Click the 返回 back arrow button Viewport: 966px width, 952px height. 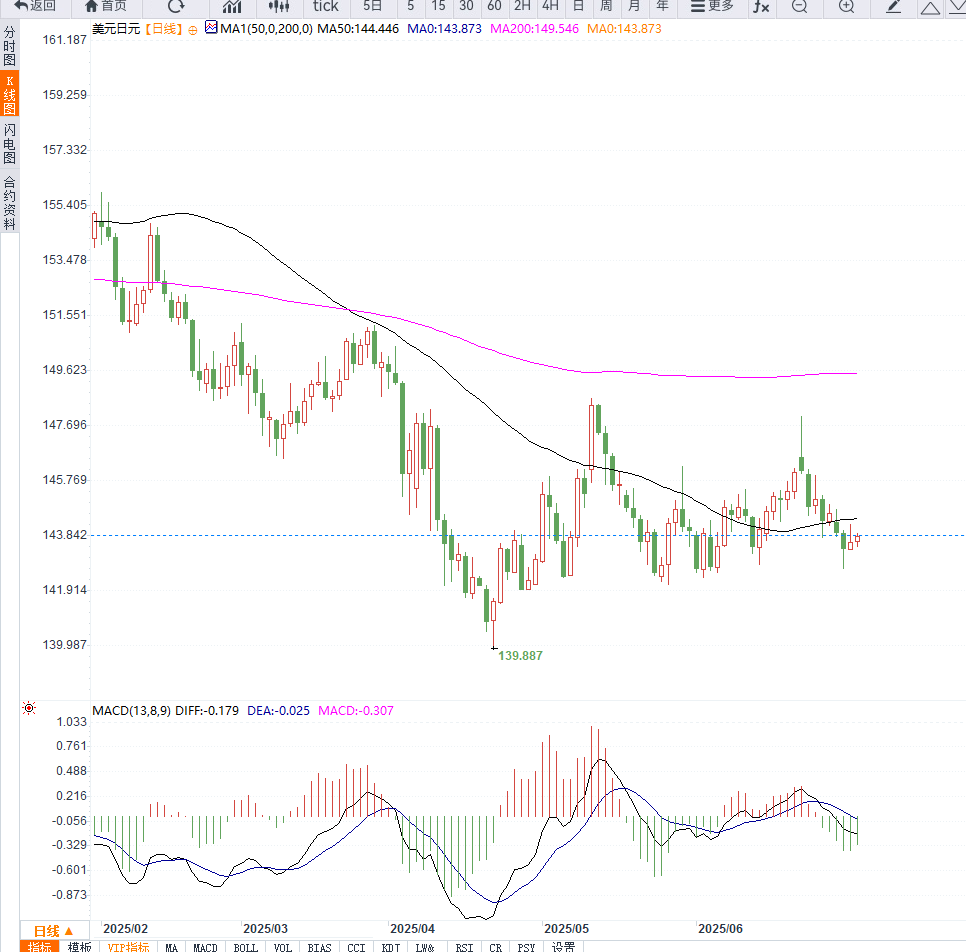[35, 6]
